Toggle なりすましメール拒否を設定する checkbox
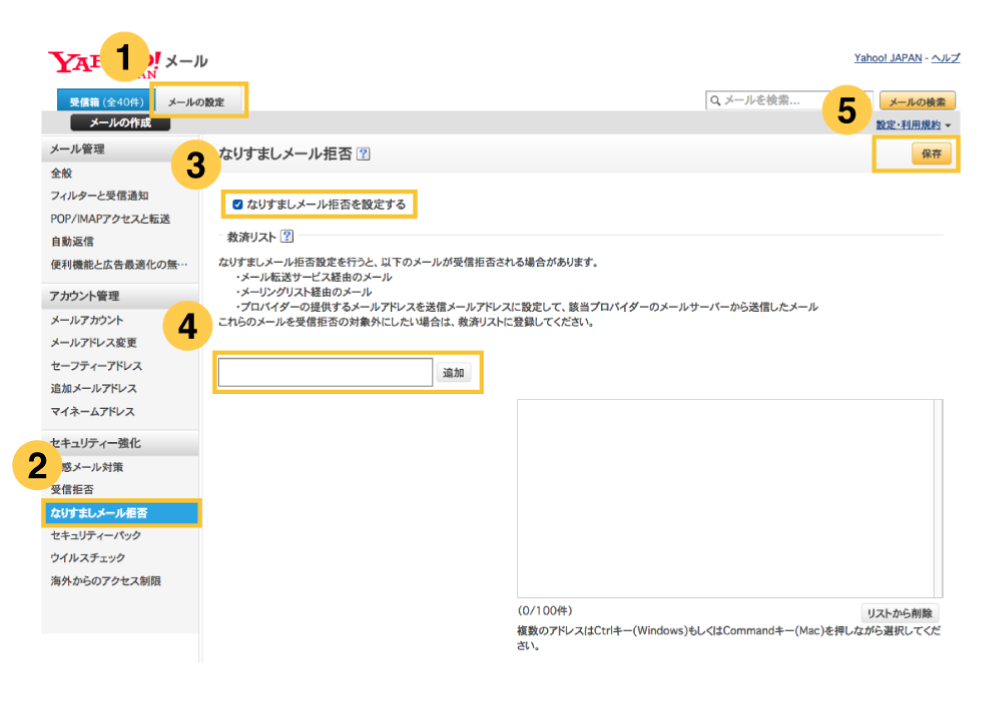1002x706 pixels. click(x=238, y=204)
